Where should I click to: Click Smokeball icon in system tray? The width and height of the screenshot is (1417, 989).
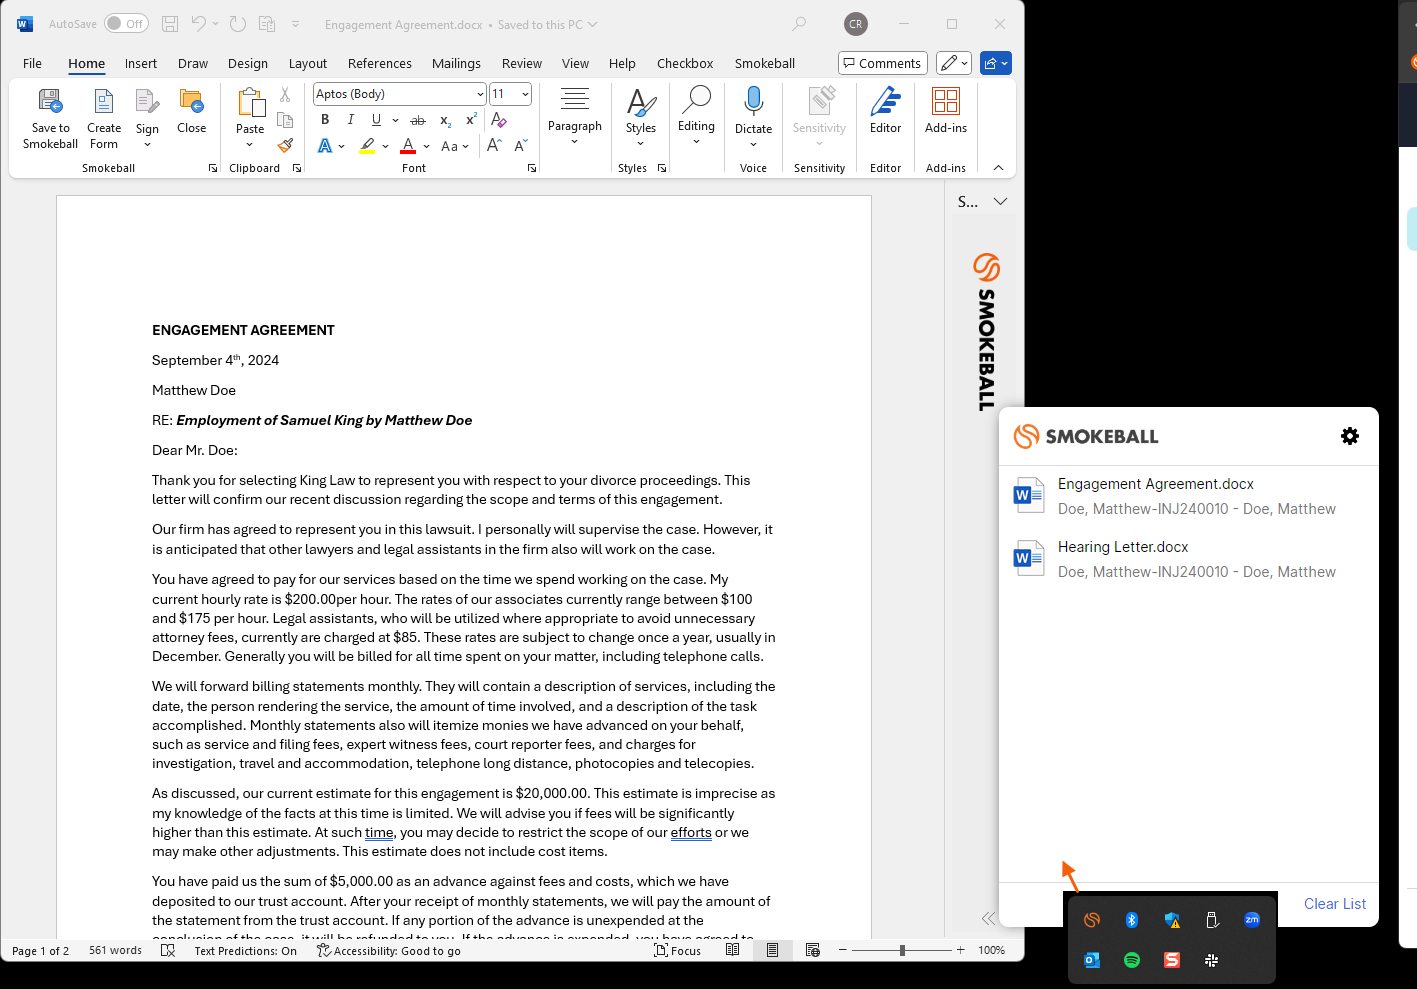pyautogui.click(x=1092, y=920)
